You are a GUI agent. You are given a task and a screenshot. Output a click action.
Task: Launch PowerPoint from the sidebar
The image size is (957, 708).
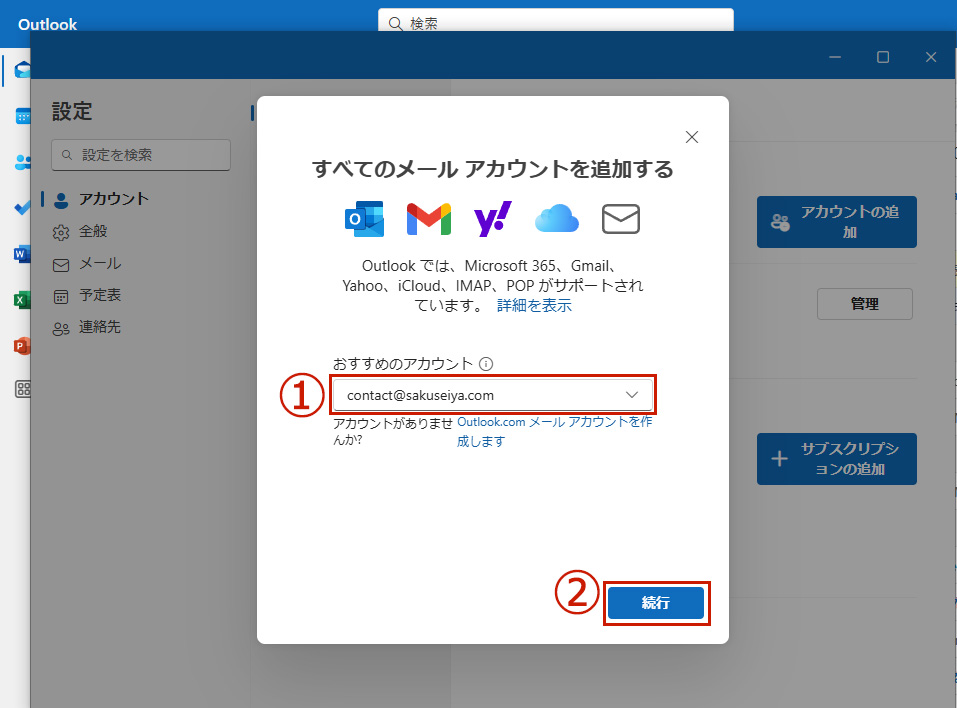coord(22,346)
